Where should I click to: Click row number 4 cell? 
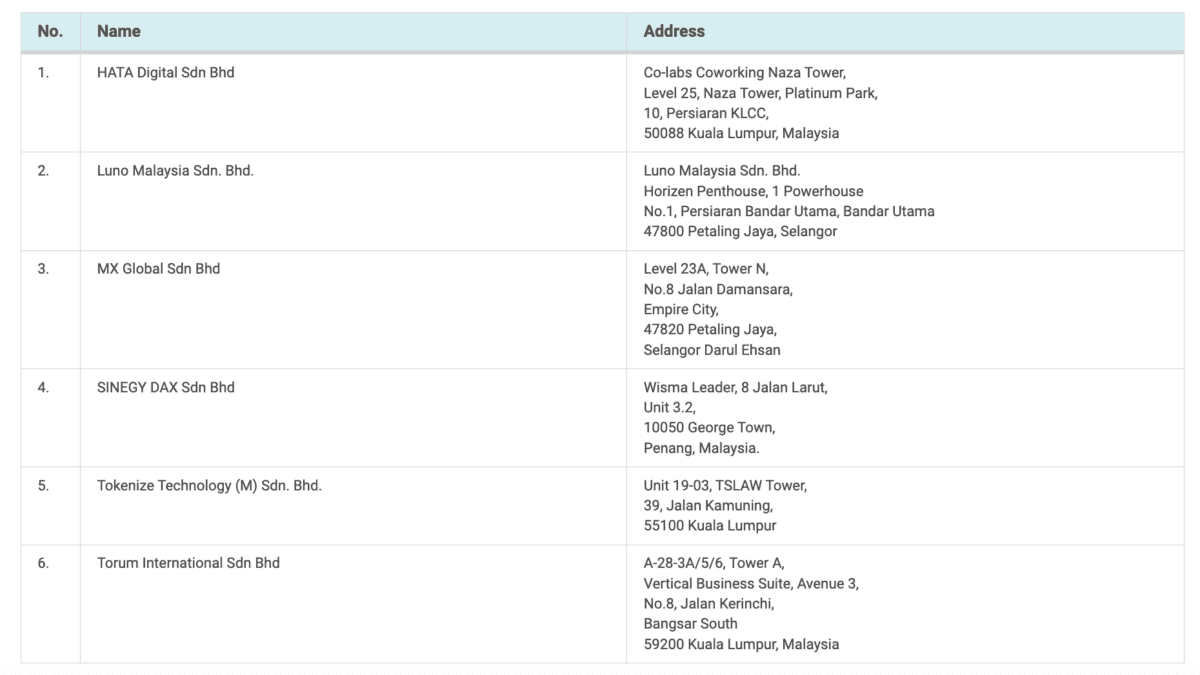[43, 387]
